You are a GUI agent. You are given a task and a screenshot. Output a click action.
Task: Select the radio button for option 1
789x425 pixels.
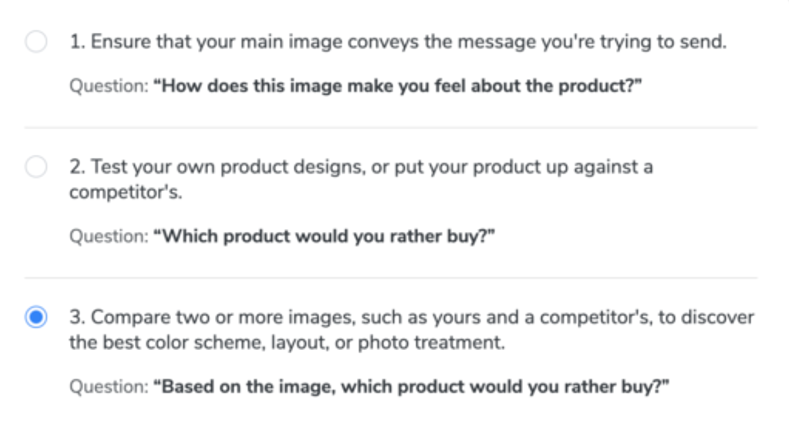(36, 43)
